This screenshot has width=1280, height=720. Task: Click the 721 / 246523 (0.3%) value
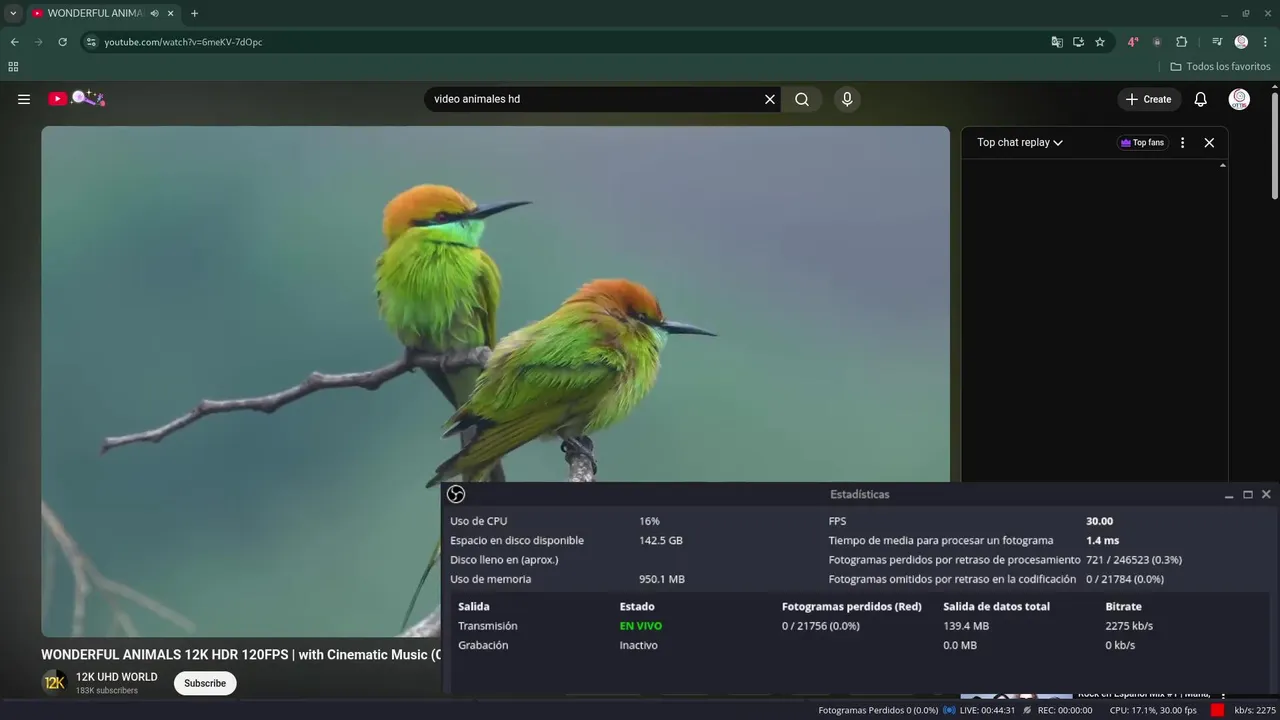click(x=1134, y=560)
